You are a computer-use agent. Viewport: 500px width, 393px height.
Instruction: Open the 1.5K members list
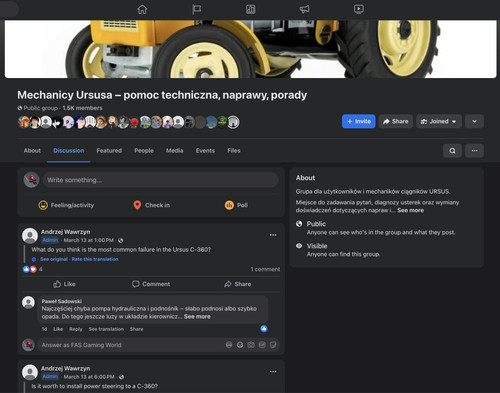click(x=82, y=108)
